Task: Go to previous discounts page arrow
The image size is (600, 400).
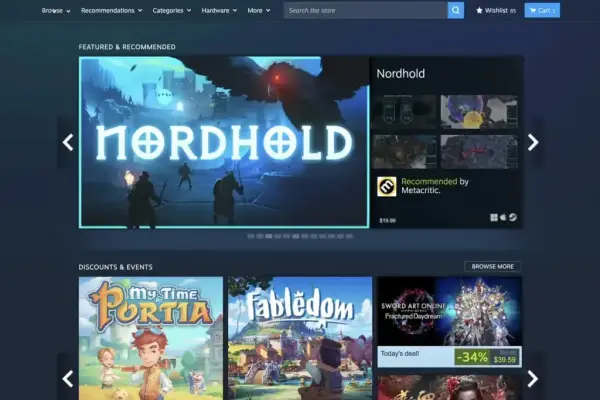Action: 68,379
